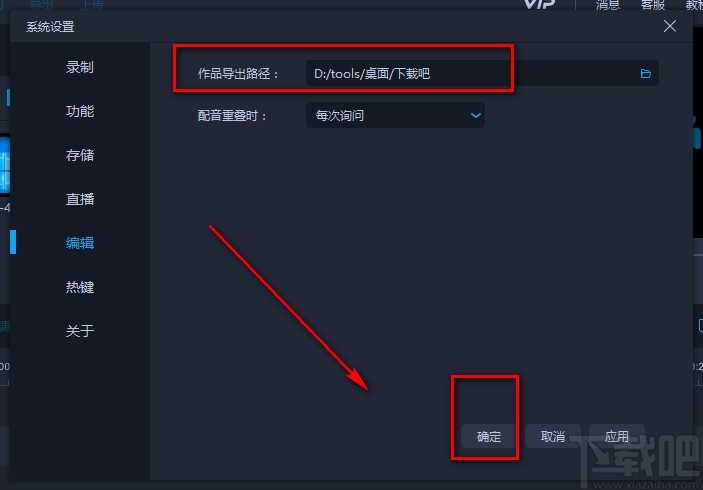Viewport: 703px width, 490px height.
Task: Go to the 热键 settings tab
Action: 80,287
